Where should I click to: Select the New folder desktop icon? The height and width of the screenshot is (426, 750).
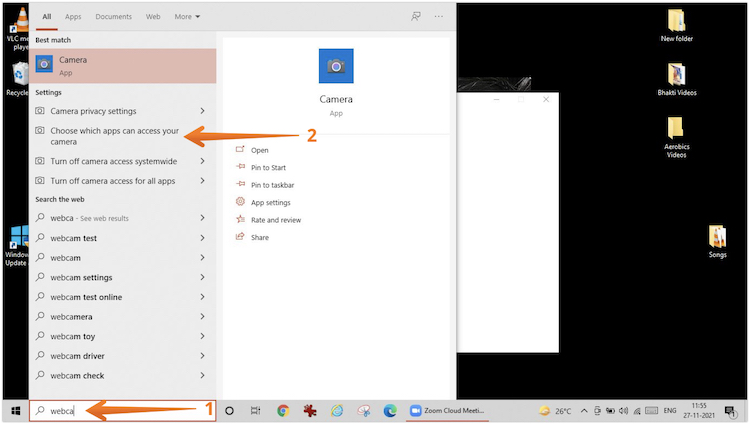pyautogui.click(x=676, y=26)
